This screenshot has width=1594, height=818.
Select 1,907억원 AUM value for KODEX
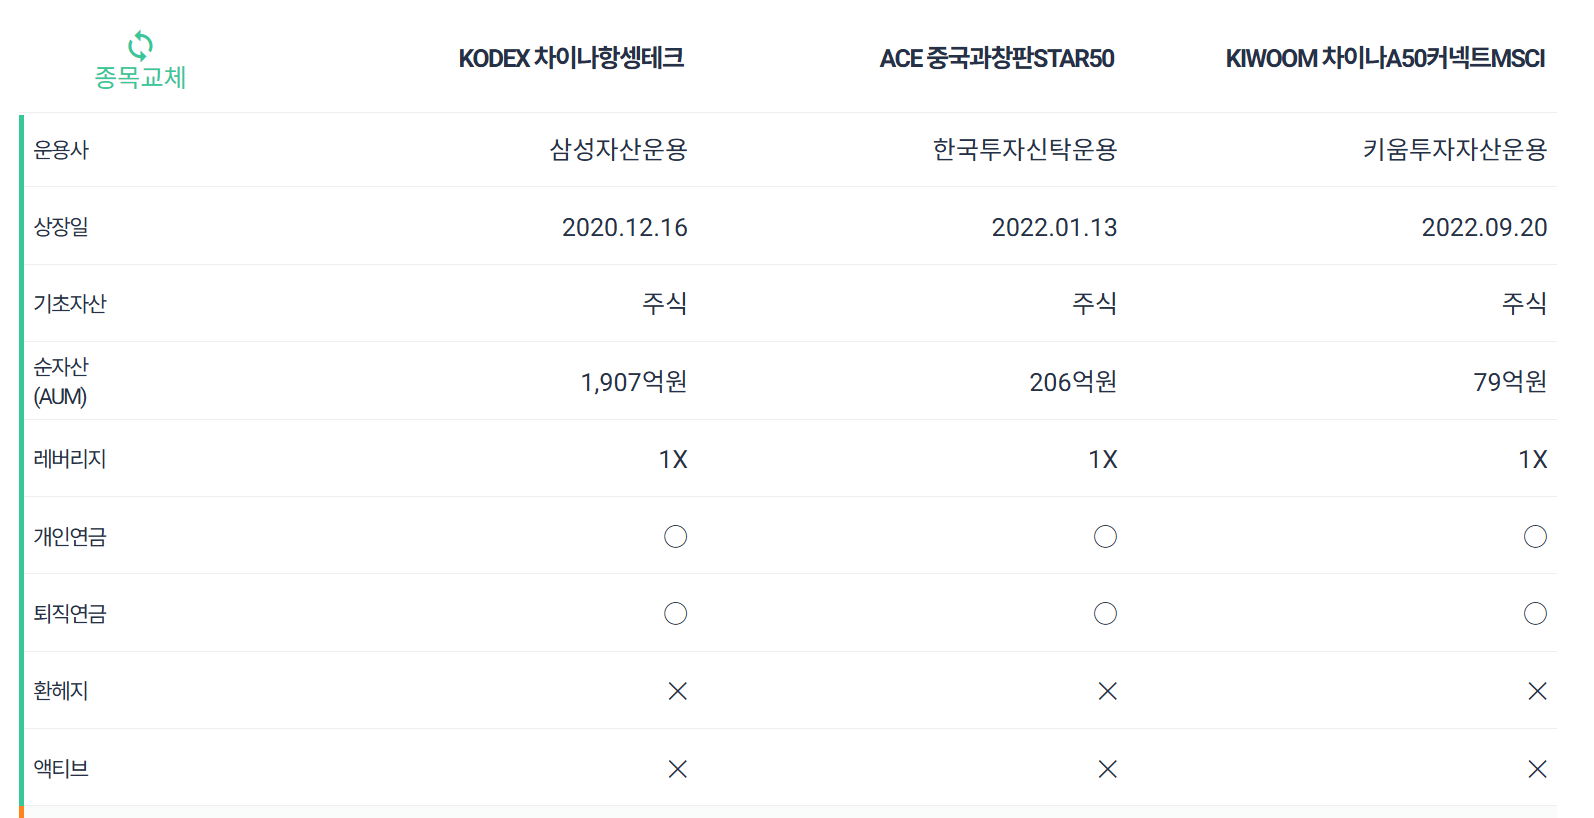point(634,382)
